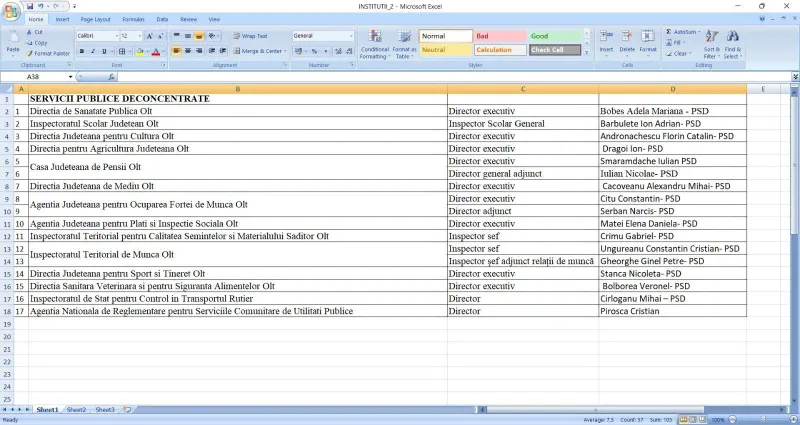Toggle Italic formatting

93,52
